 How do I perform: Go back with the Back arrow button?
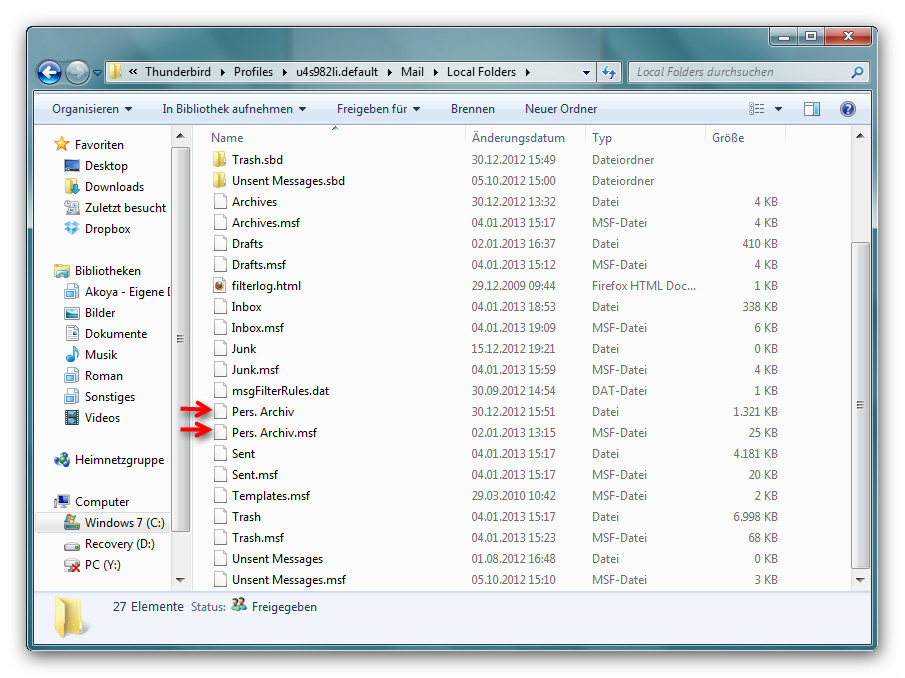pos(49,72)
